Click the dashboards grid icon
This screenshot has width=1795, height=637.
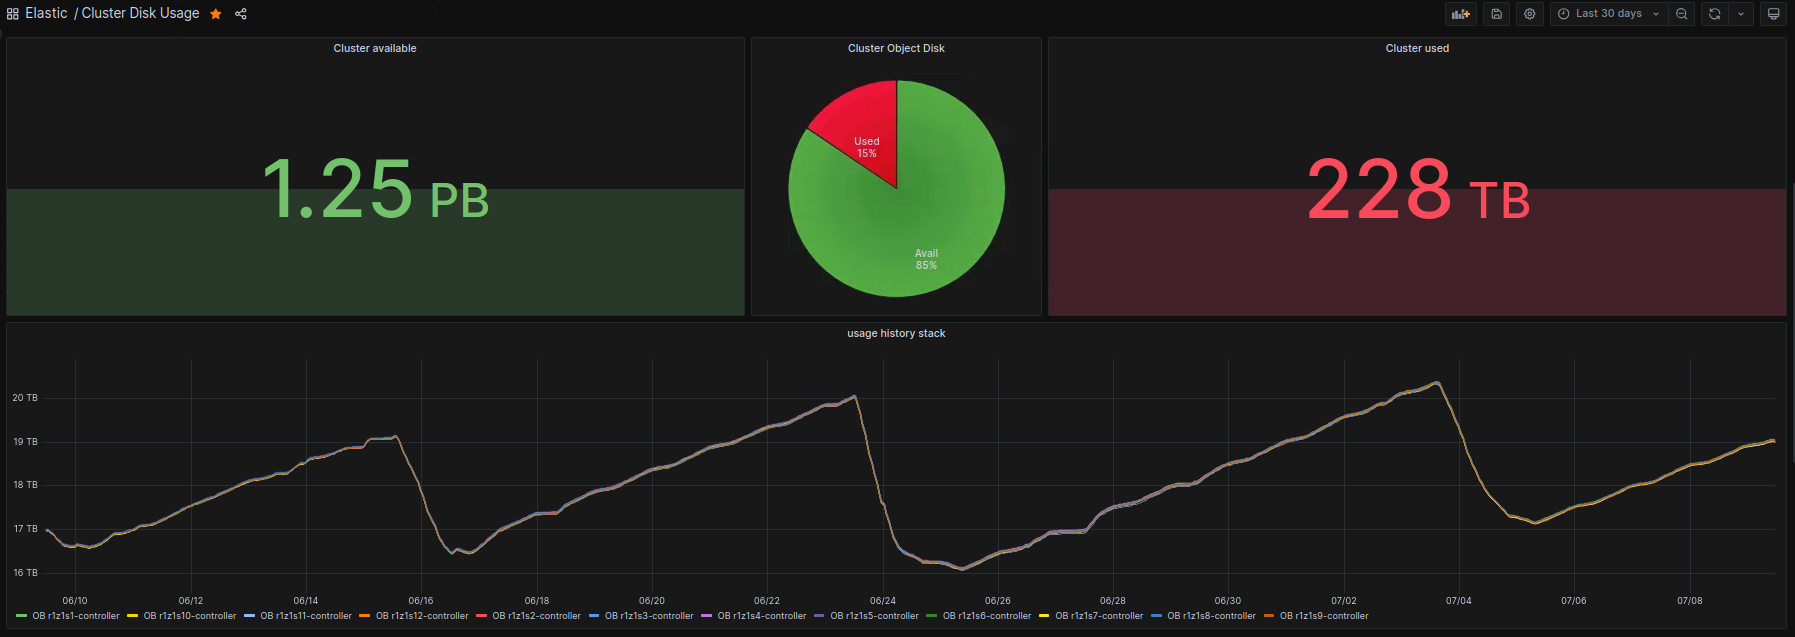pos(13,14)
